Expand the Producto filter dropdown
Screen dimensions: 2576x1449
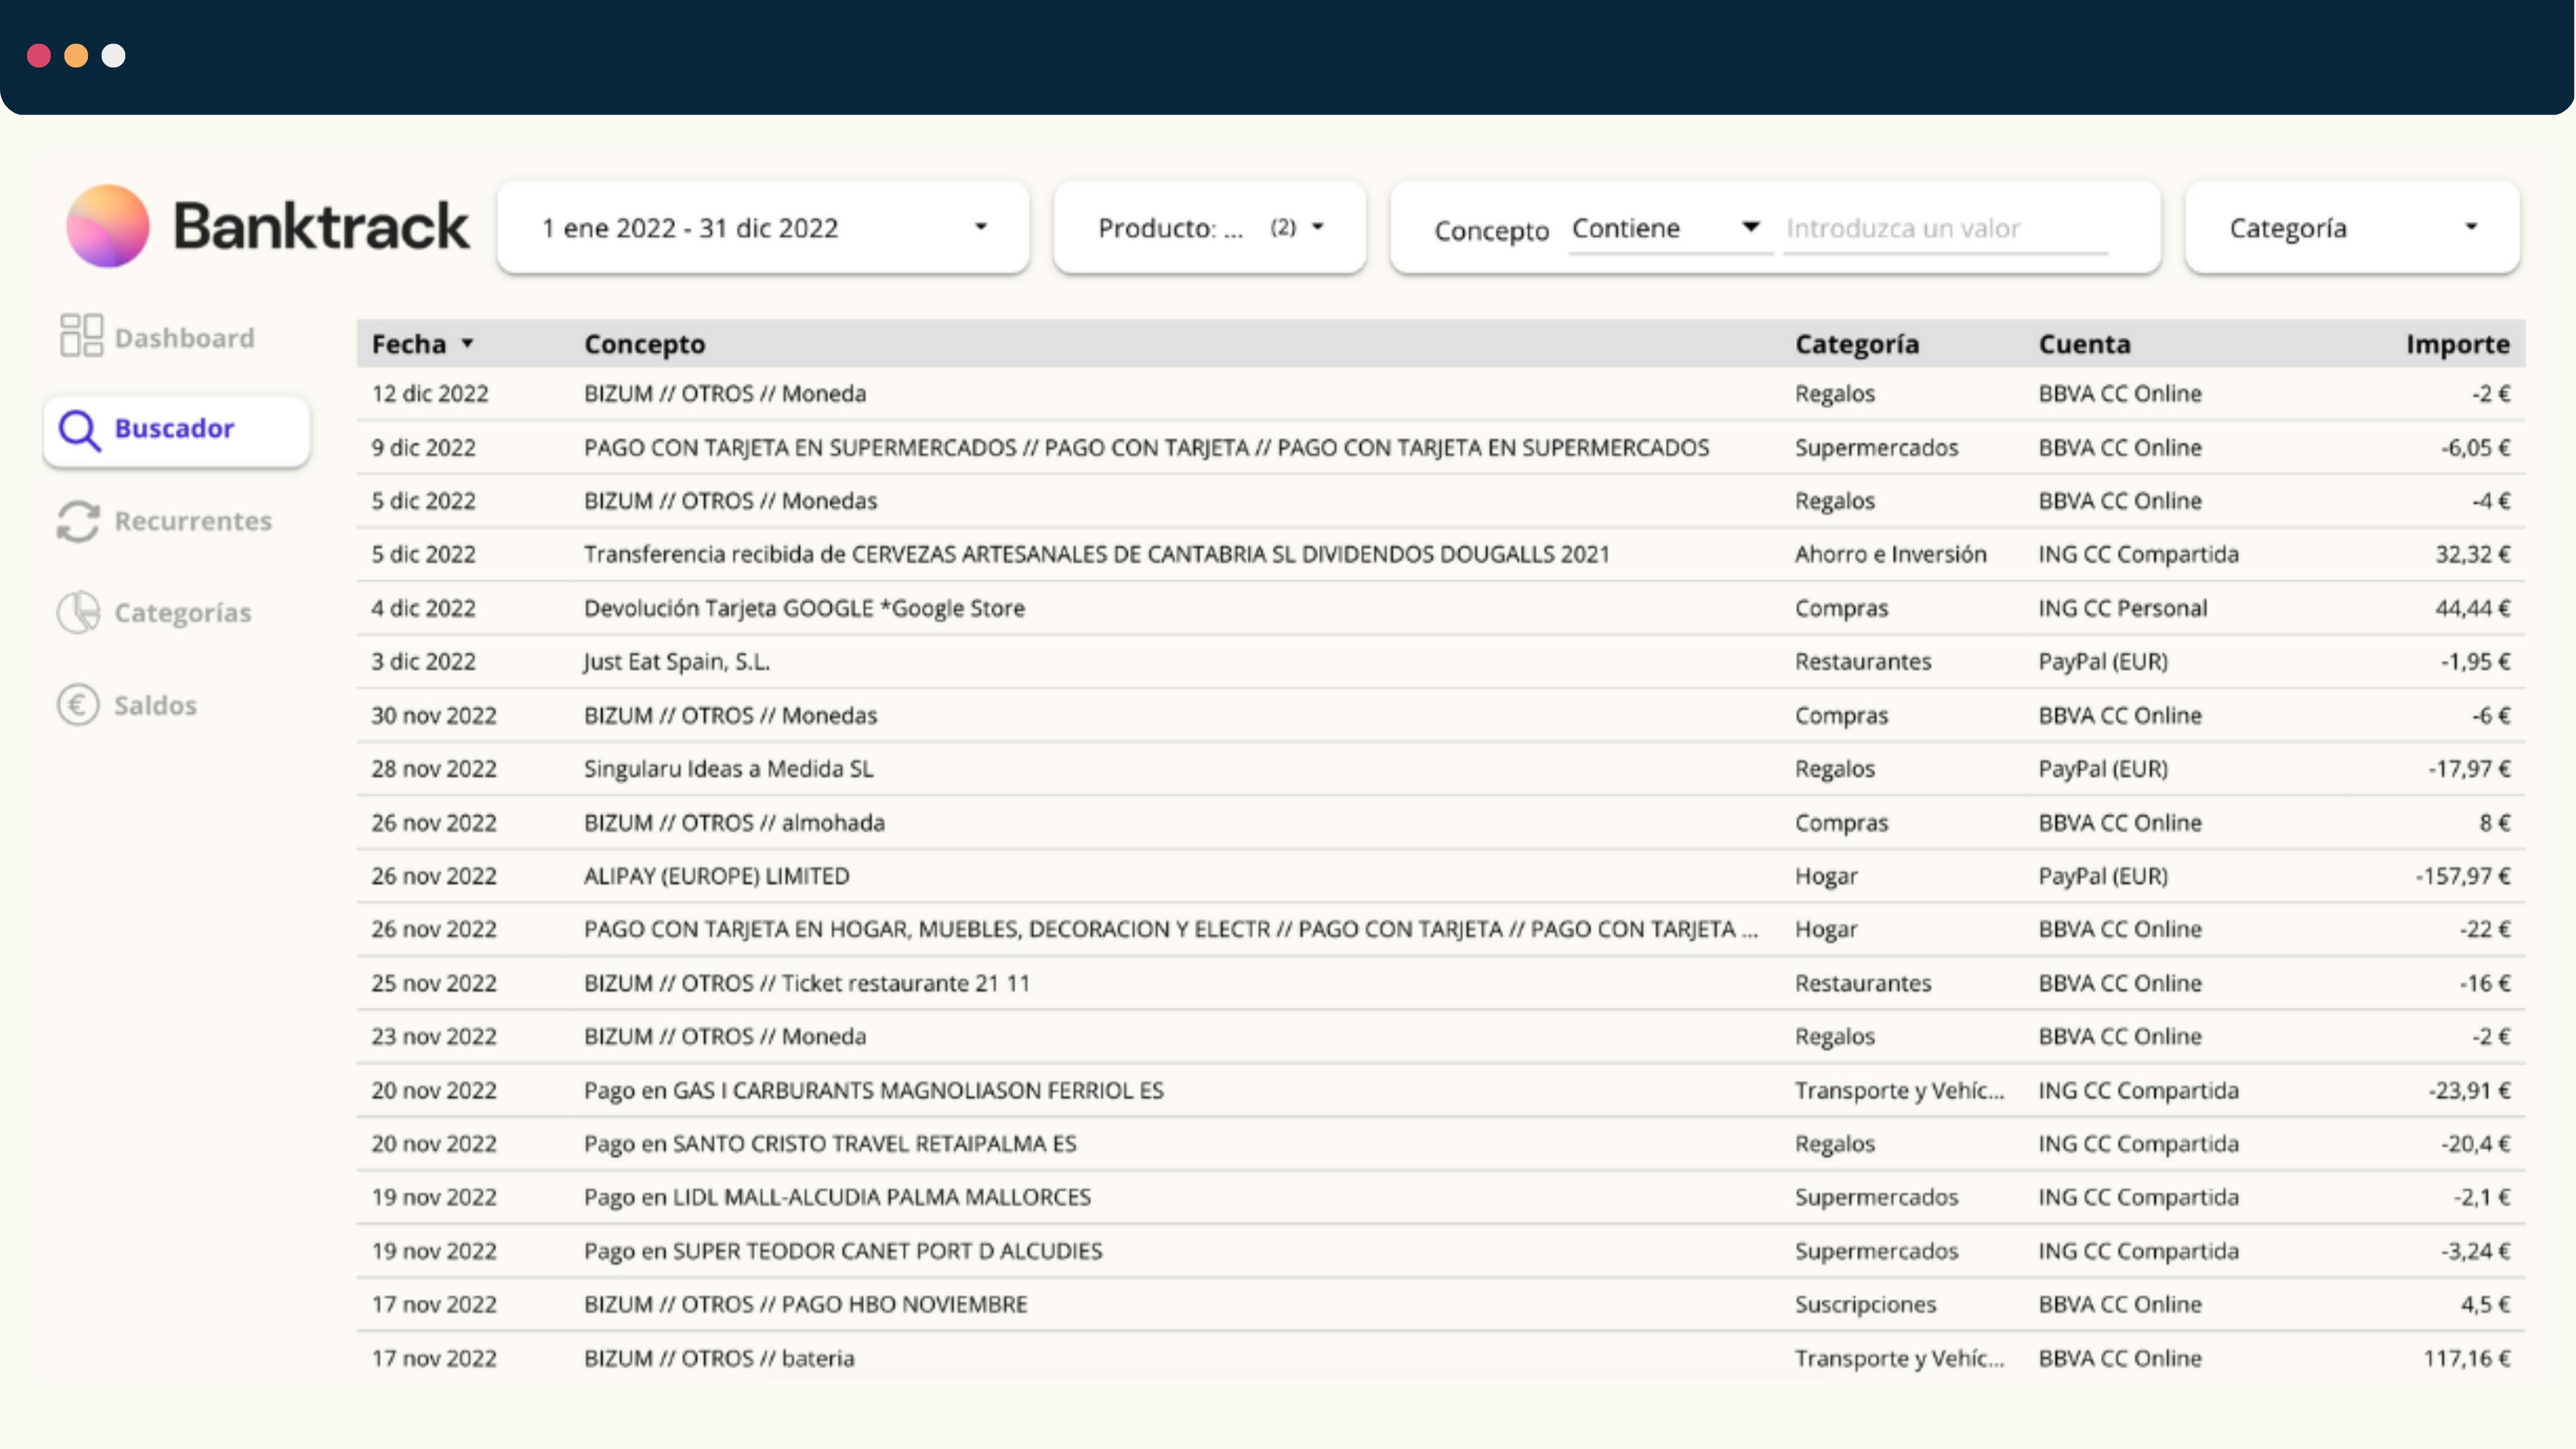(1210, 228)
